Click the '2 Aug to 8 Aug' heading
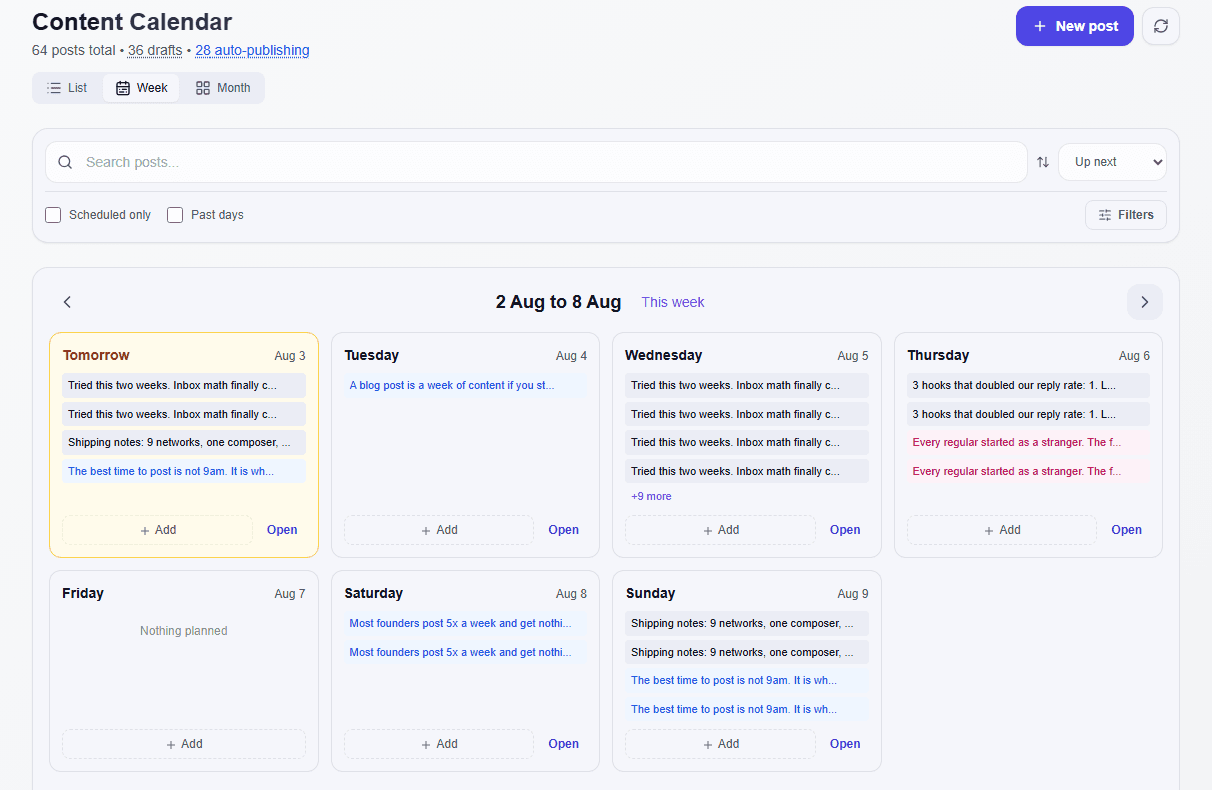The image size is (1212, 790). click(x=558, y=302)
